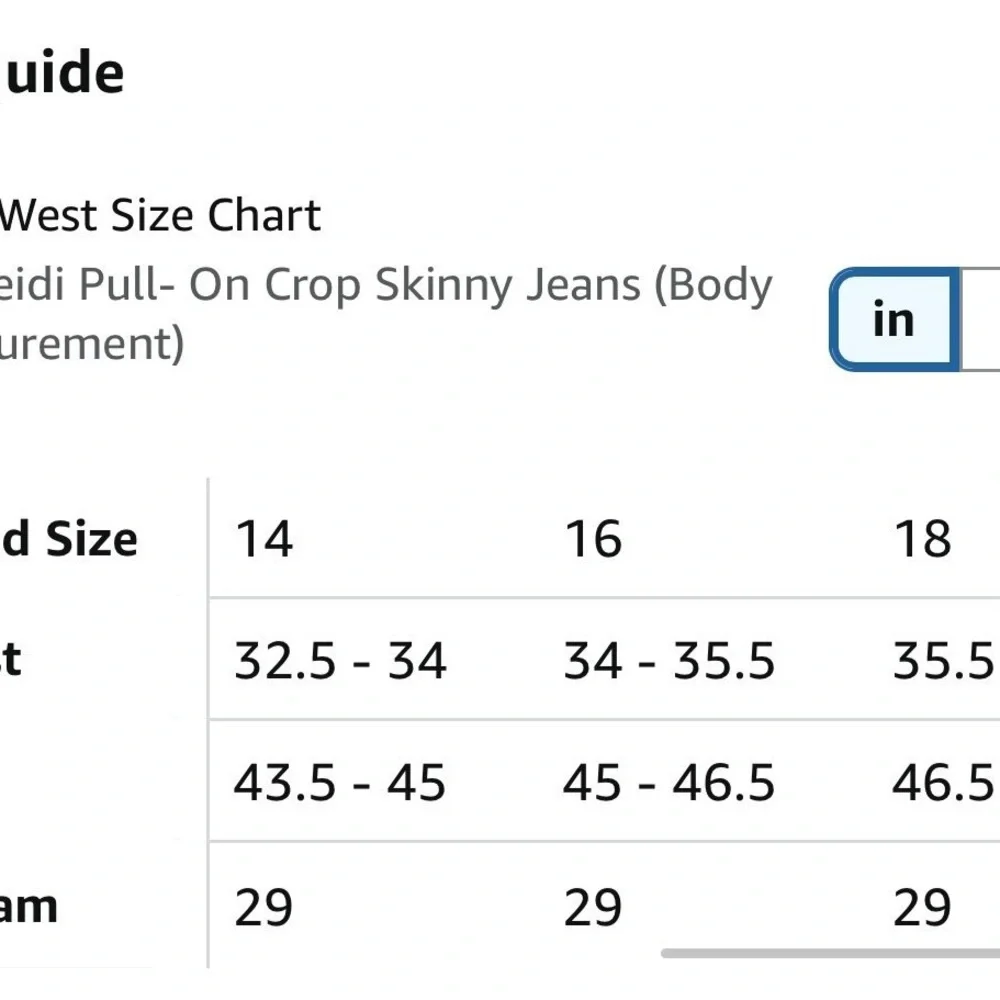Click the Inseam row header label
Screen dimensions: 1000x1000
tap(28, 908)
